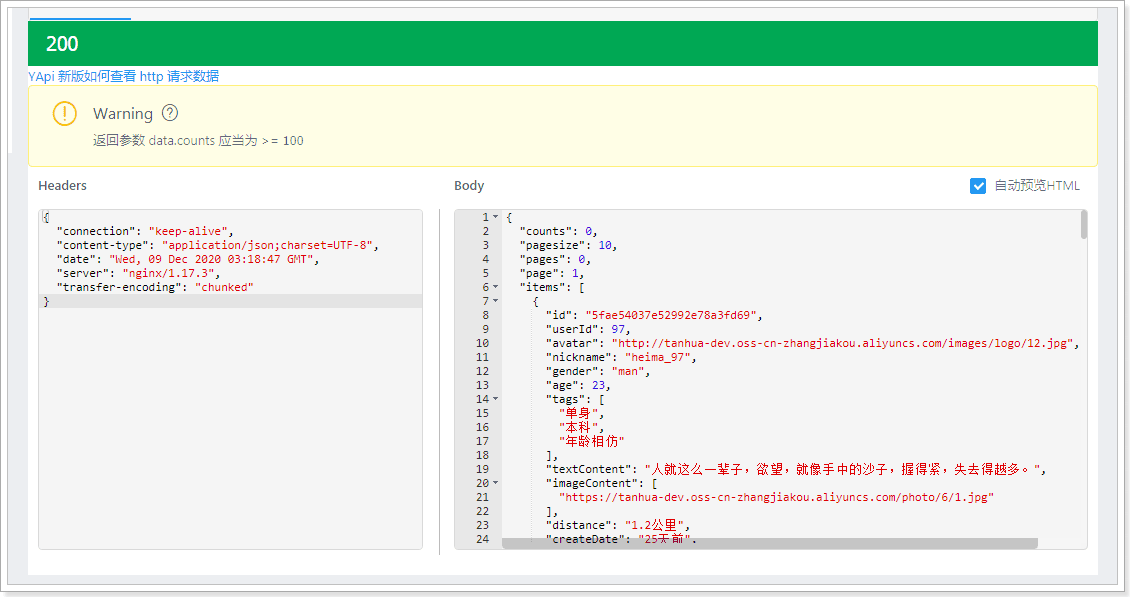Click the green 200 status banner
Screen dimensions: 1130x597
coord(562,44)
